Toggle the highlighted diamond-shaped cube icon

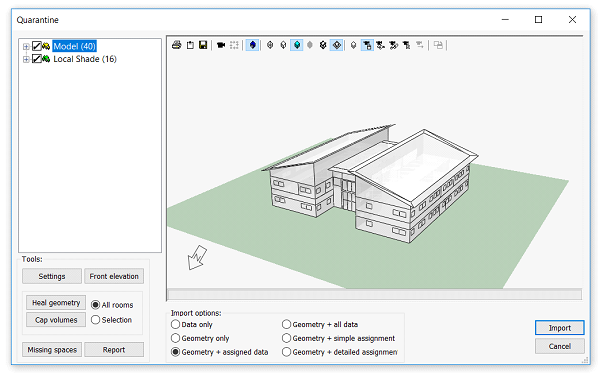click(x=337, y=45)
